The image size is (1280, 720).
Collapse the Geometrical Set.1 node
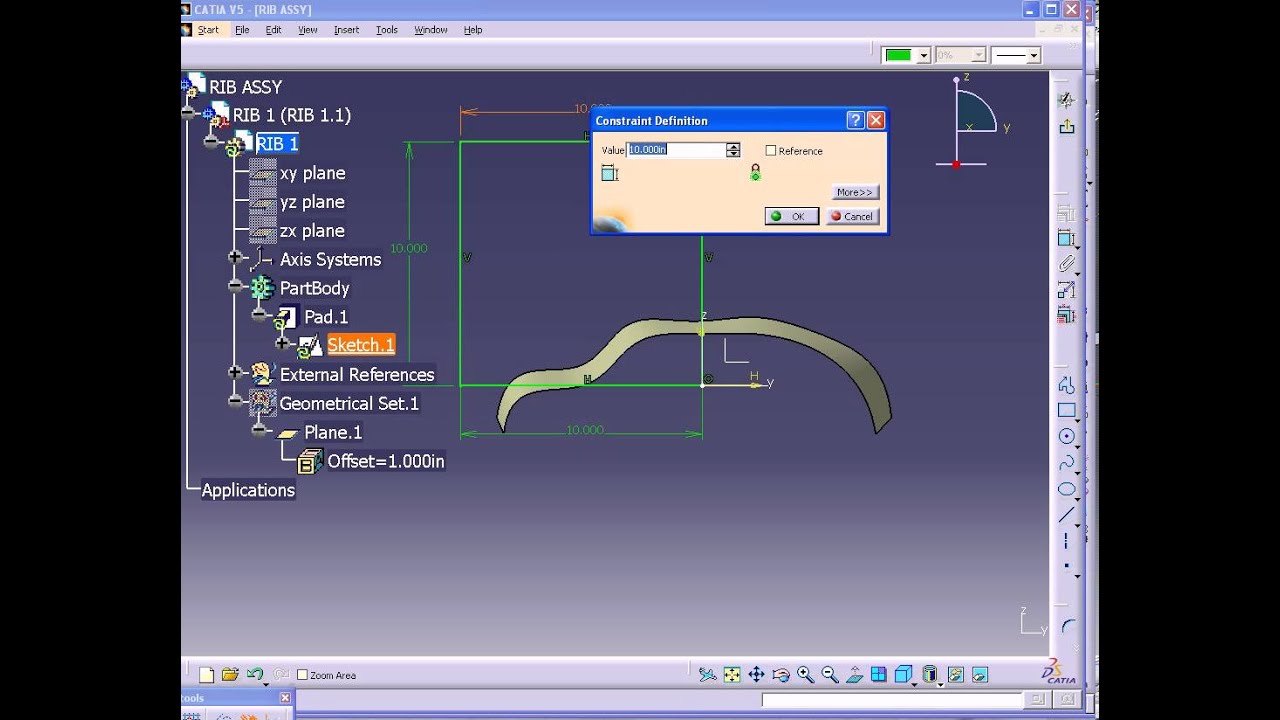[236, 402]
